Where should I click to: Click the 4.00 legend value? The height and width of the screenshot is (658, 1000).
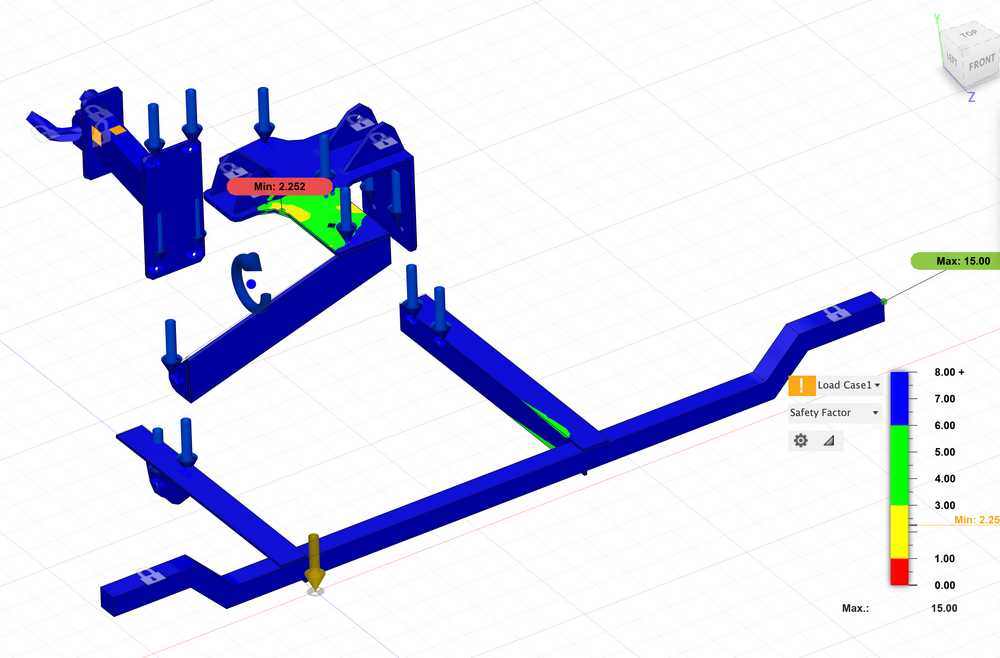tap(945, 479)
